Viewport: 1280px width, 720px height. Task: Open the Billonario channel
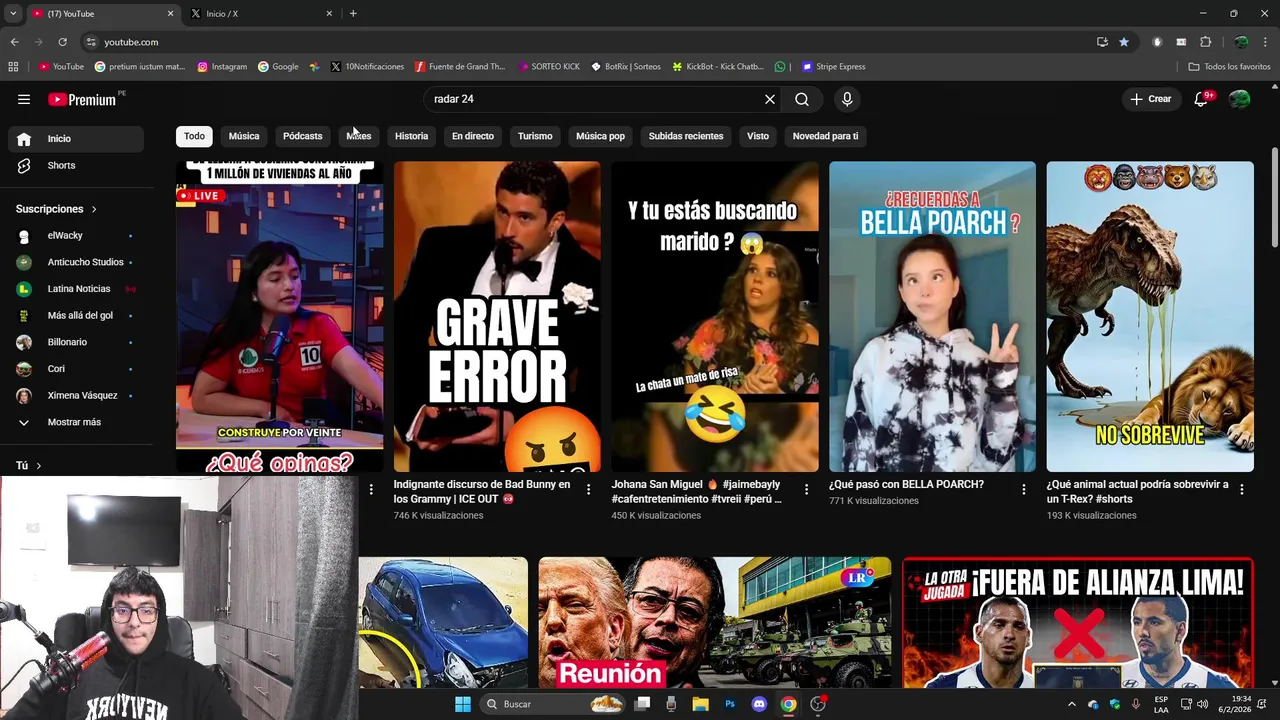(x=76, y=342)
